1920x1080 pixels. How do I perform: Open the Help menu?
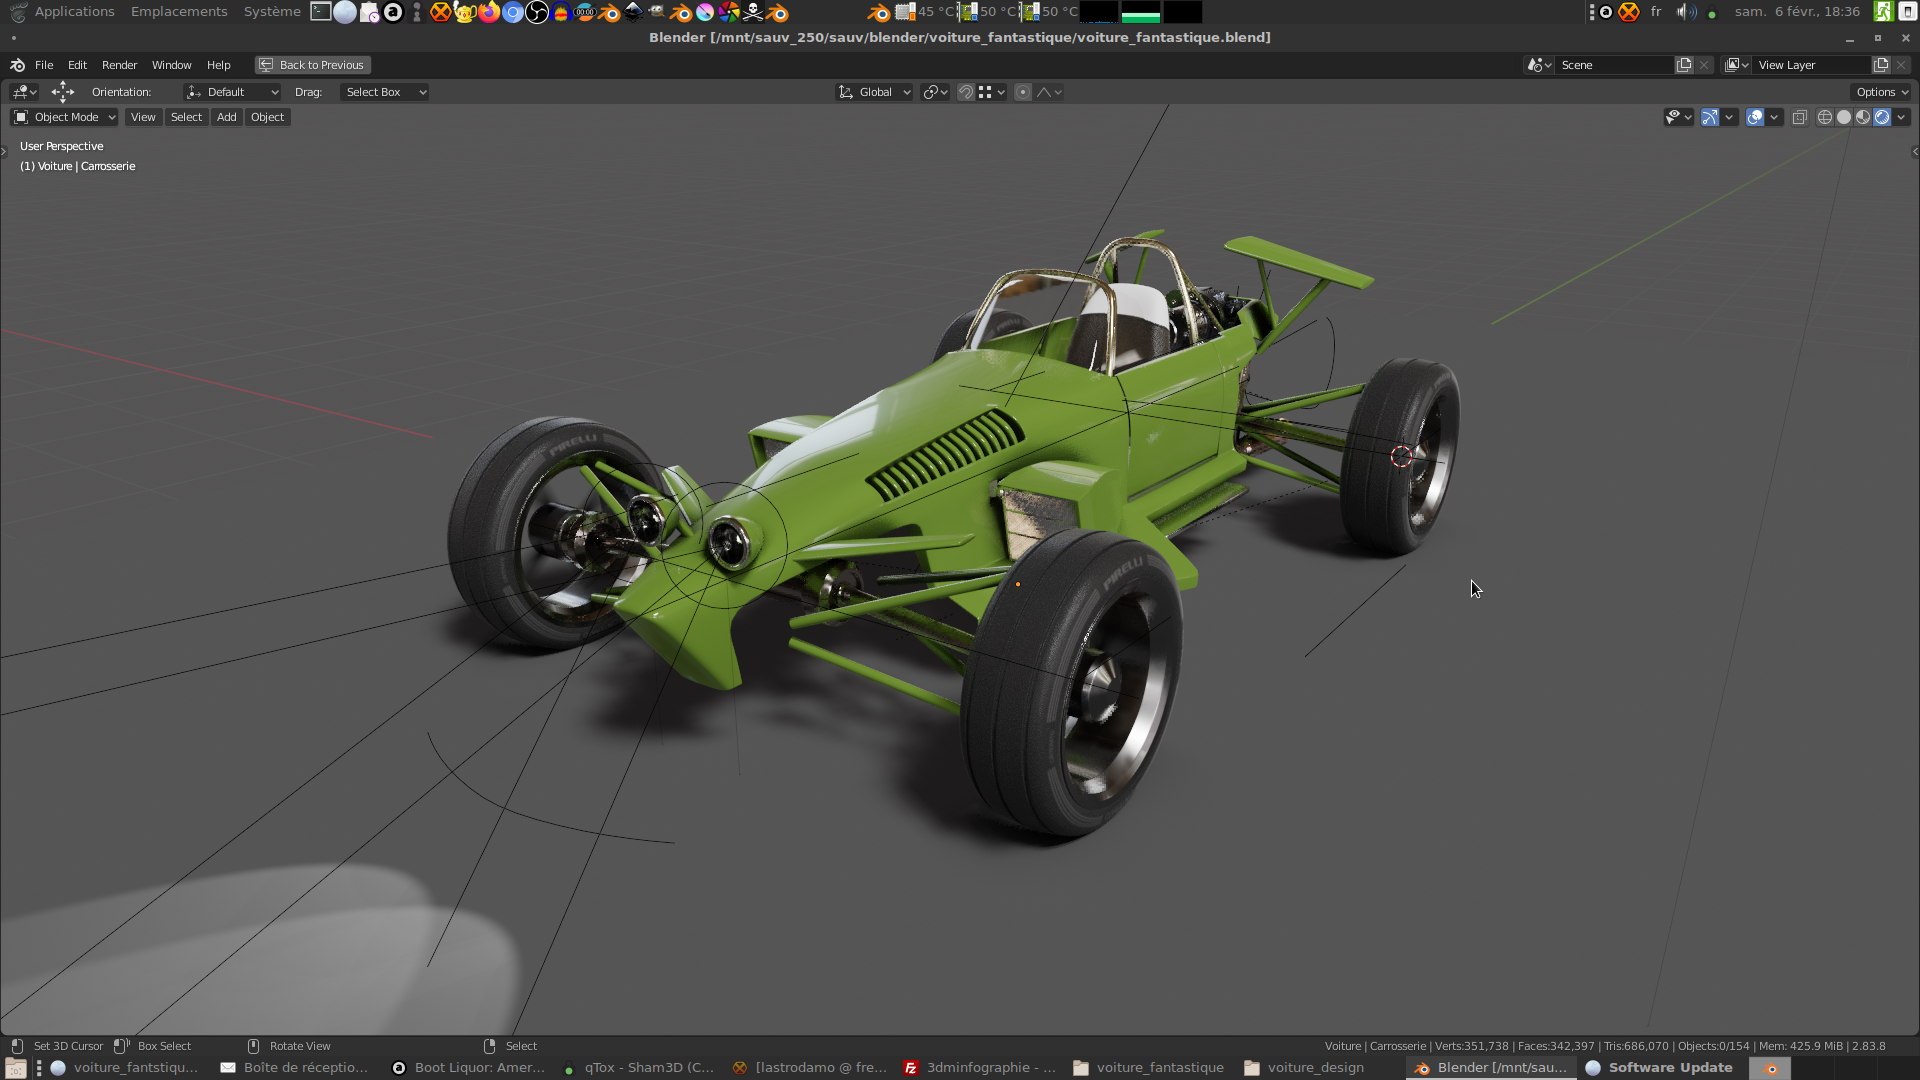tap(218, 65)
